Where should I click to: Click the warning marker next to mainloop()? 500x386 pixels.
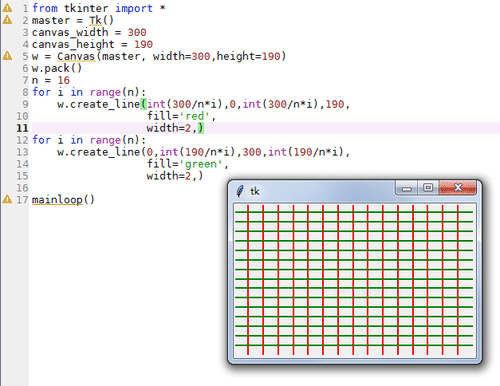click(7, 199)
